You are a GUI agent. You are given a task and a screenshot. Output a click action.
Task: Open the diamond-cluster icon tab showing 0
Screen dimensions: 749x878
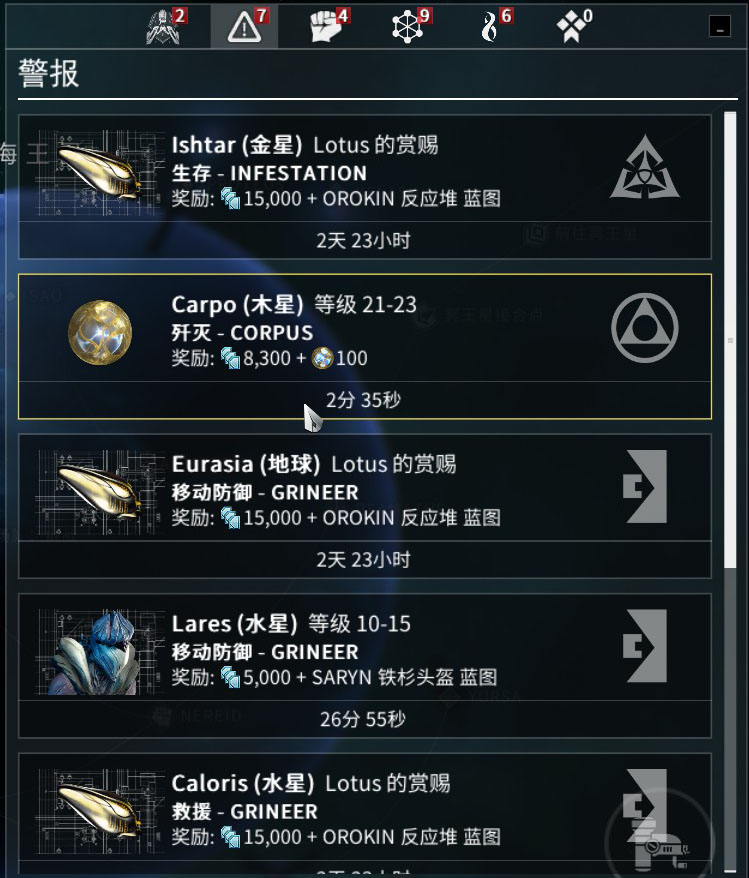click(x=572, y=26)
